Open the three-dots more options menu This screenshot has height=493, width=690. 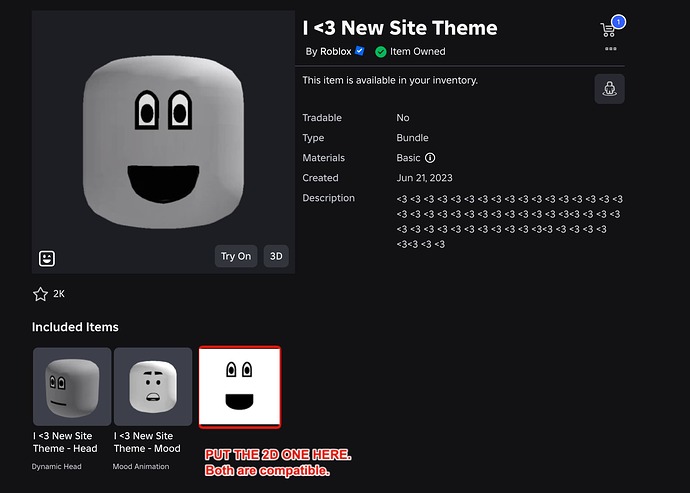(x=610, y=48)
